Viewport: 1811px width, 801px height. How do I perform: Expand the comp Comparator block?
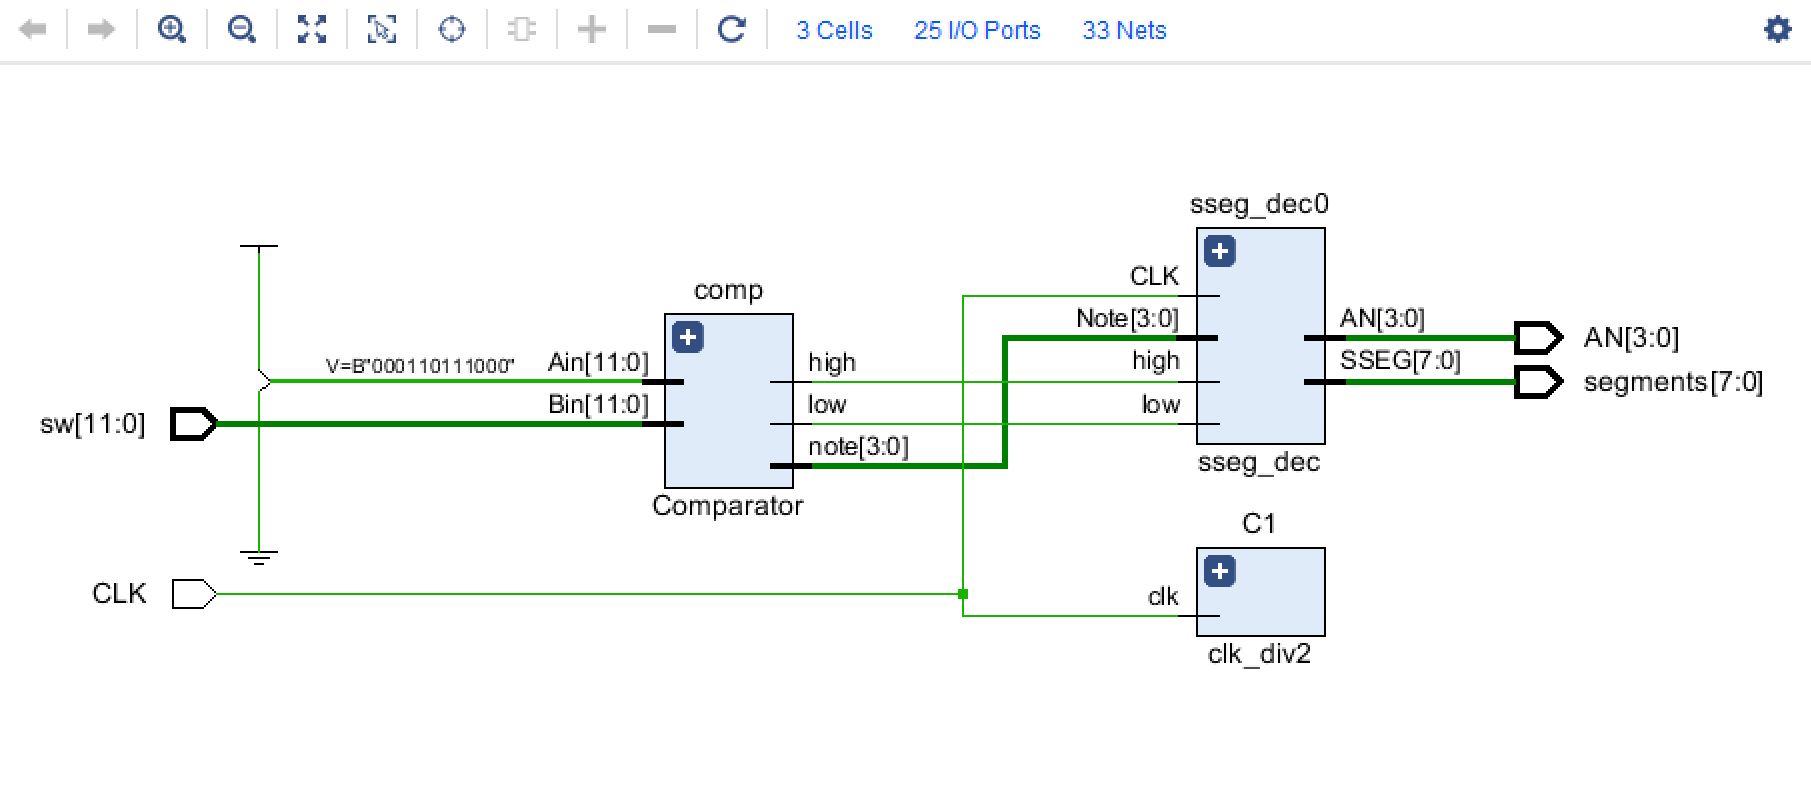[688, 337]
